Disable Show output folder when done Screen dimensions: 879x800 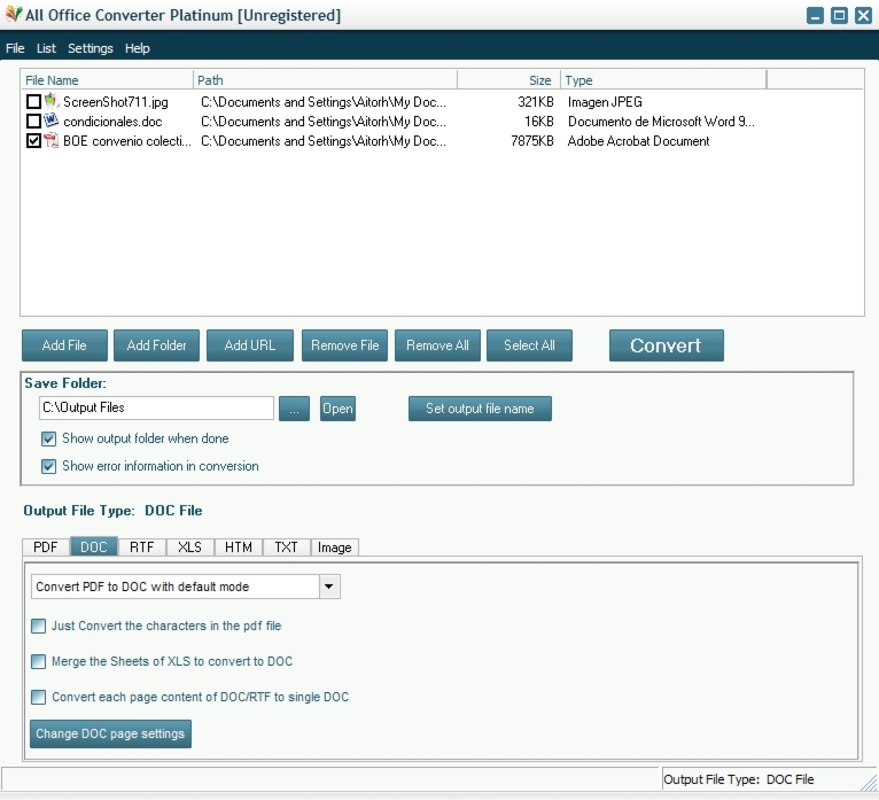coord(49,439)
